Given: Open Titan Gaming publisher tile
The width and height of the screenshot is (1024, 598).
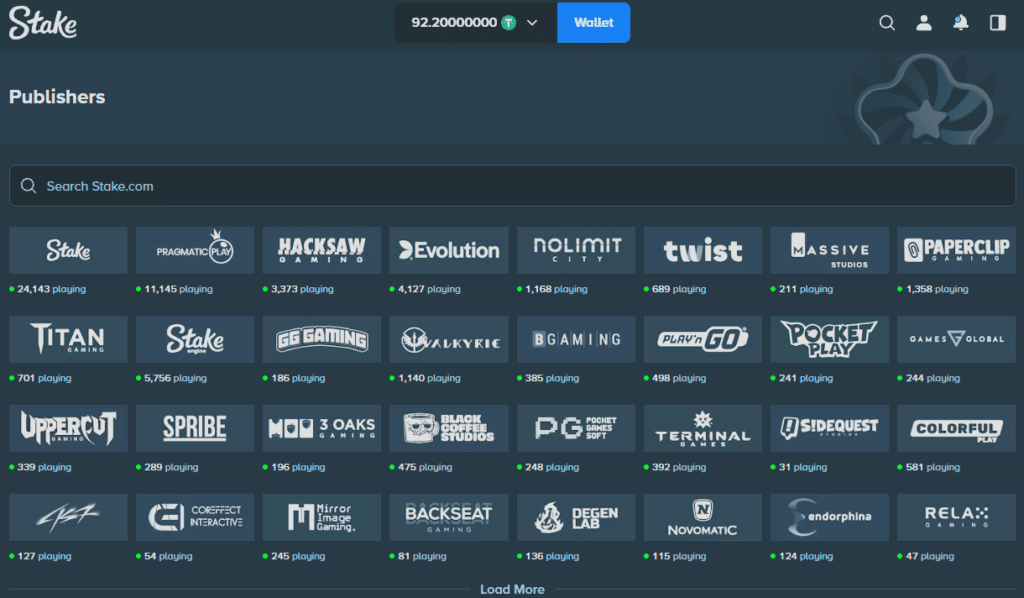Looking at the screenshot, I should (x=68, y=339).
